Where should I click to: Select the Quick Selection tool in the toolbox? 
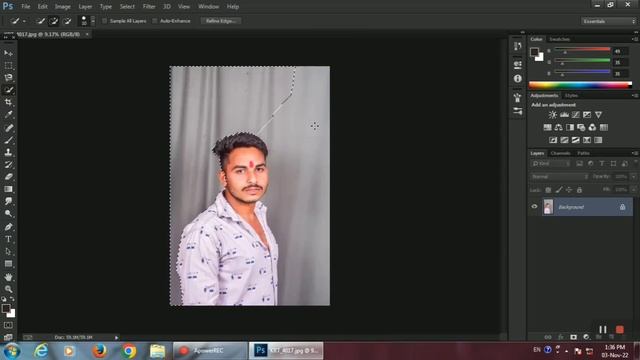click(8, 90)
